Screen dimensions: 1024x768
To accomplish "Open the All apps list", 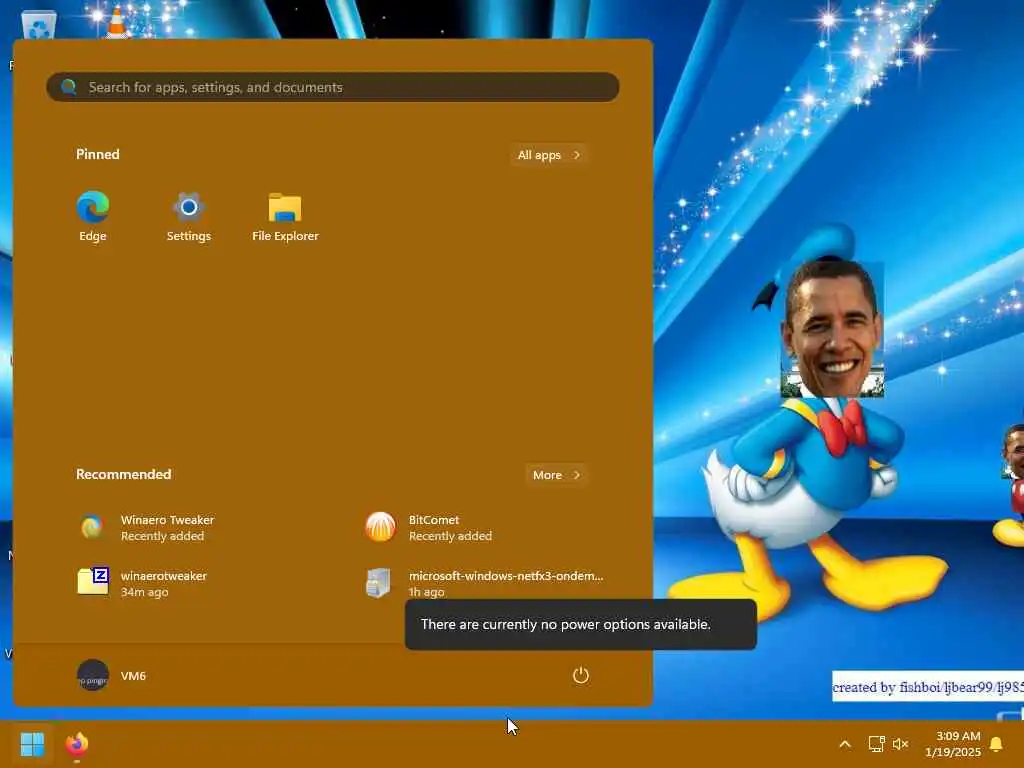I will [x=549, y=155].
